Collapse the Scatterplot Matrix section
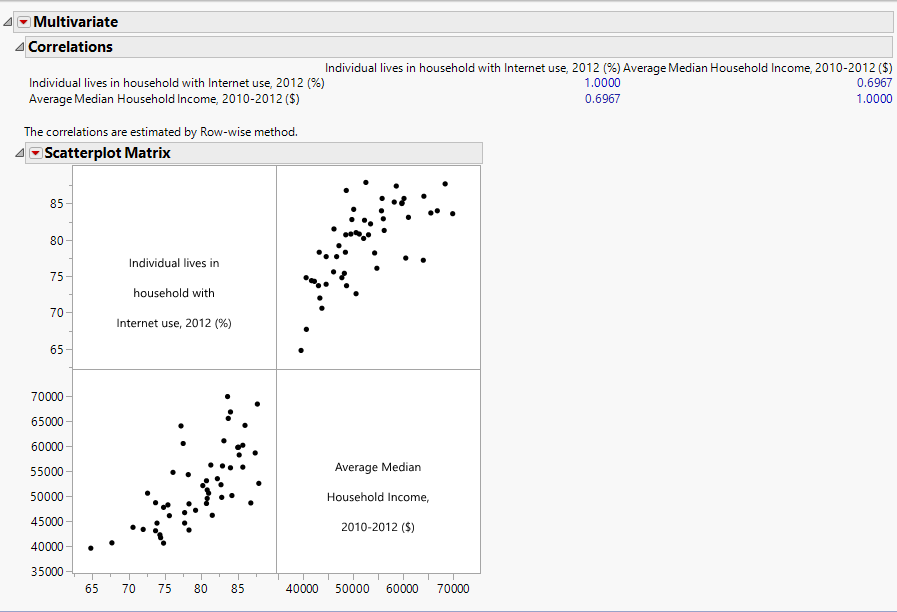 17,152
